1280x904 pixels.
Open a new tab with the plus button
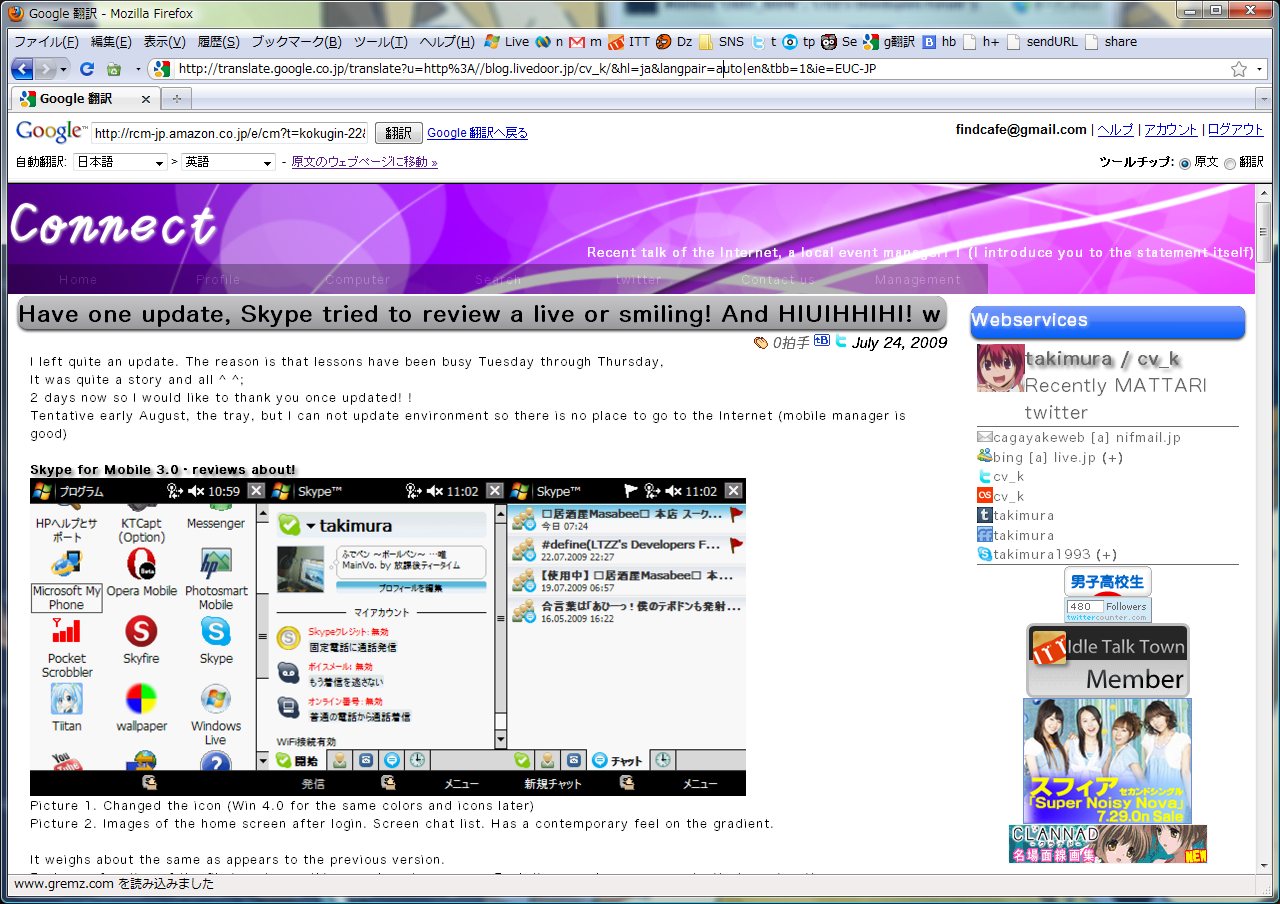pyautogui.click(x=177, y=99)
